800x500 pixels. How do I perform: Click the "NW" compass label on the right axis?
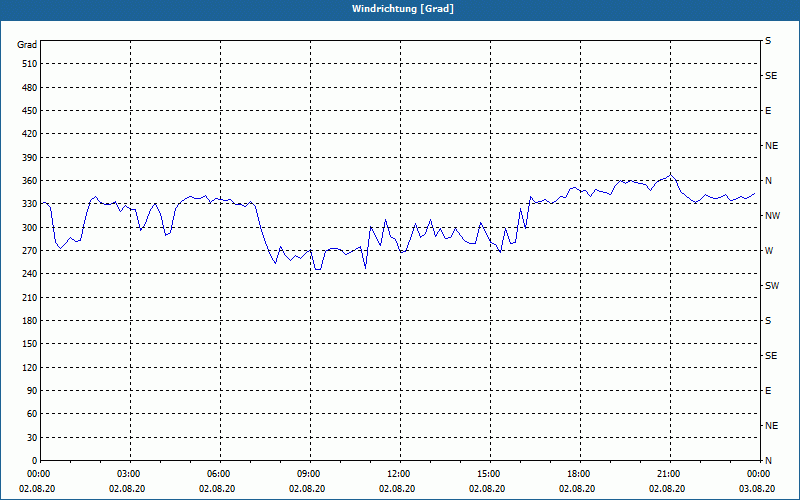click(x=772, y=216)
